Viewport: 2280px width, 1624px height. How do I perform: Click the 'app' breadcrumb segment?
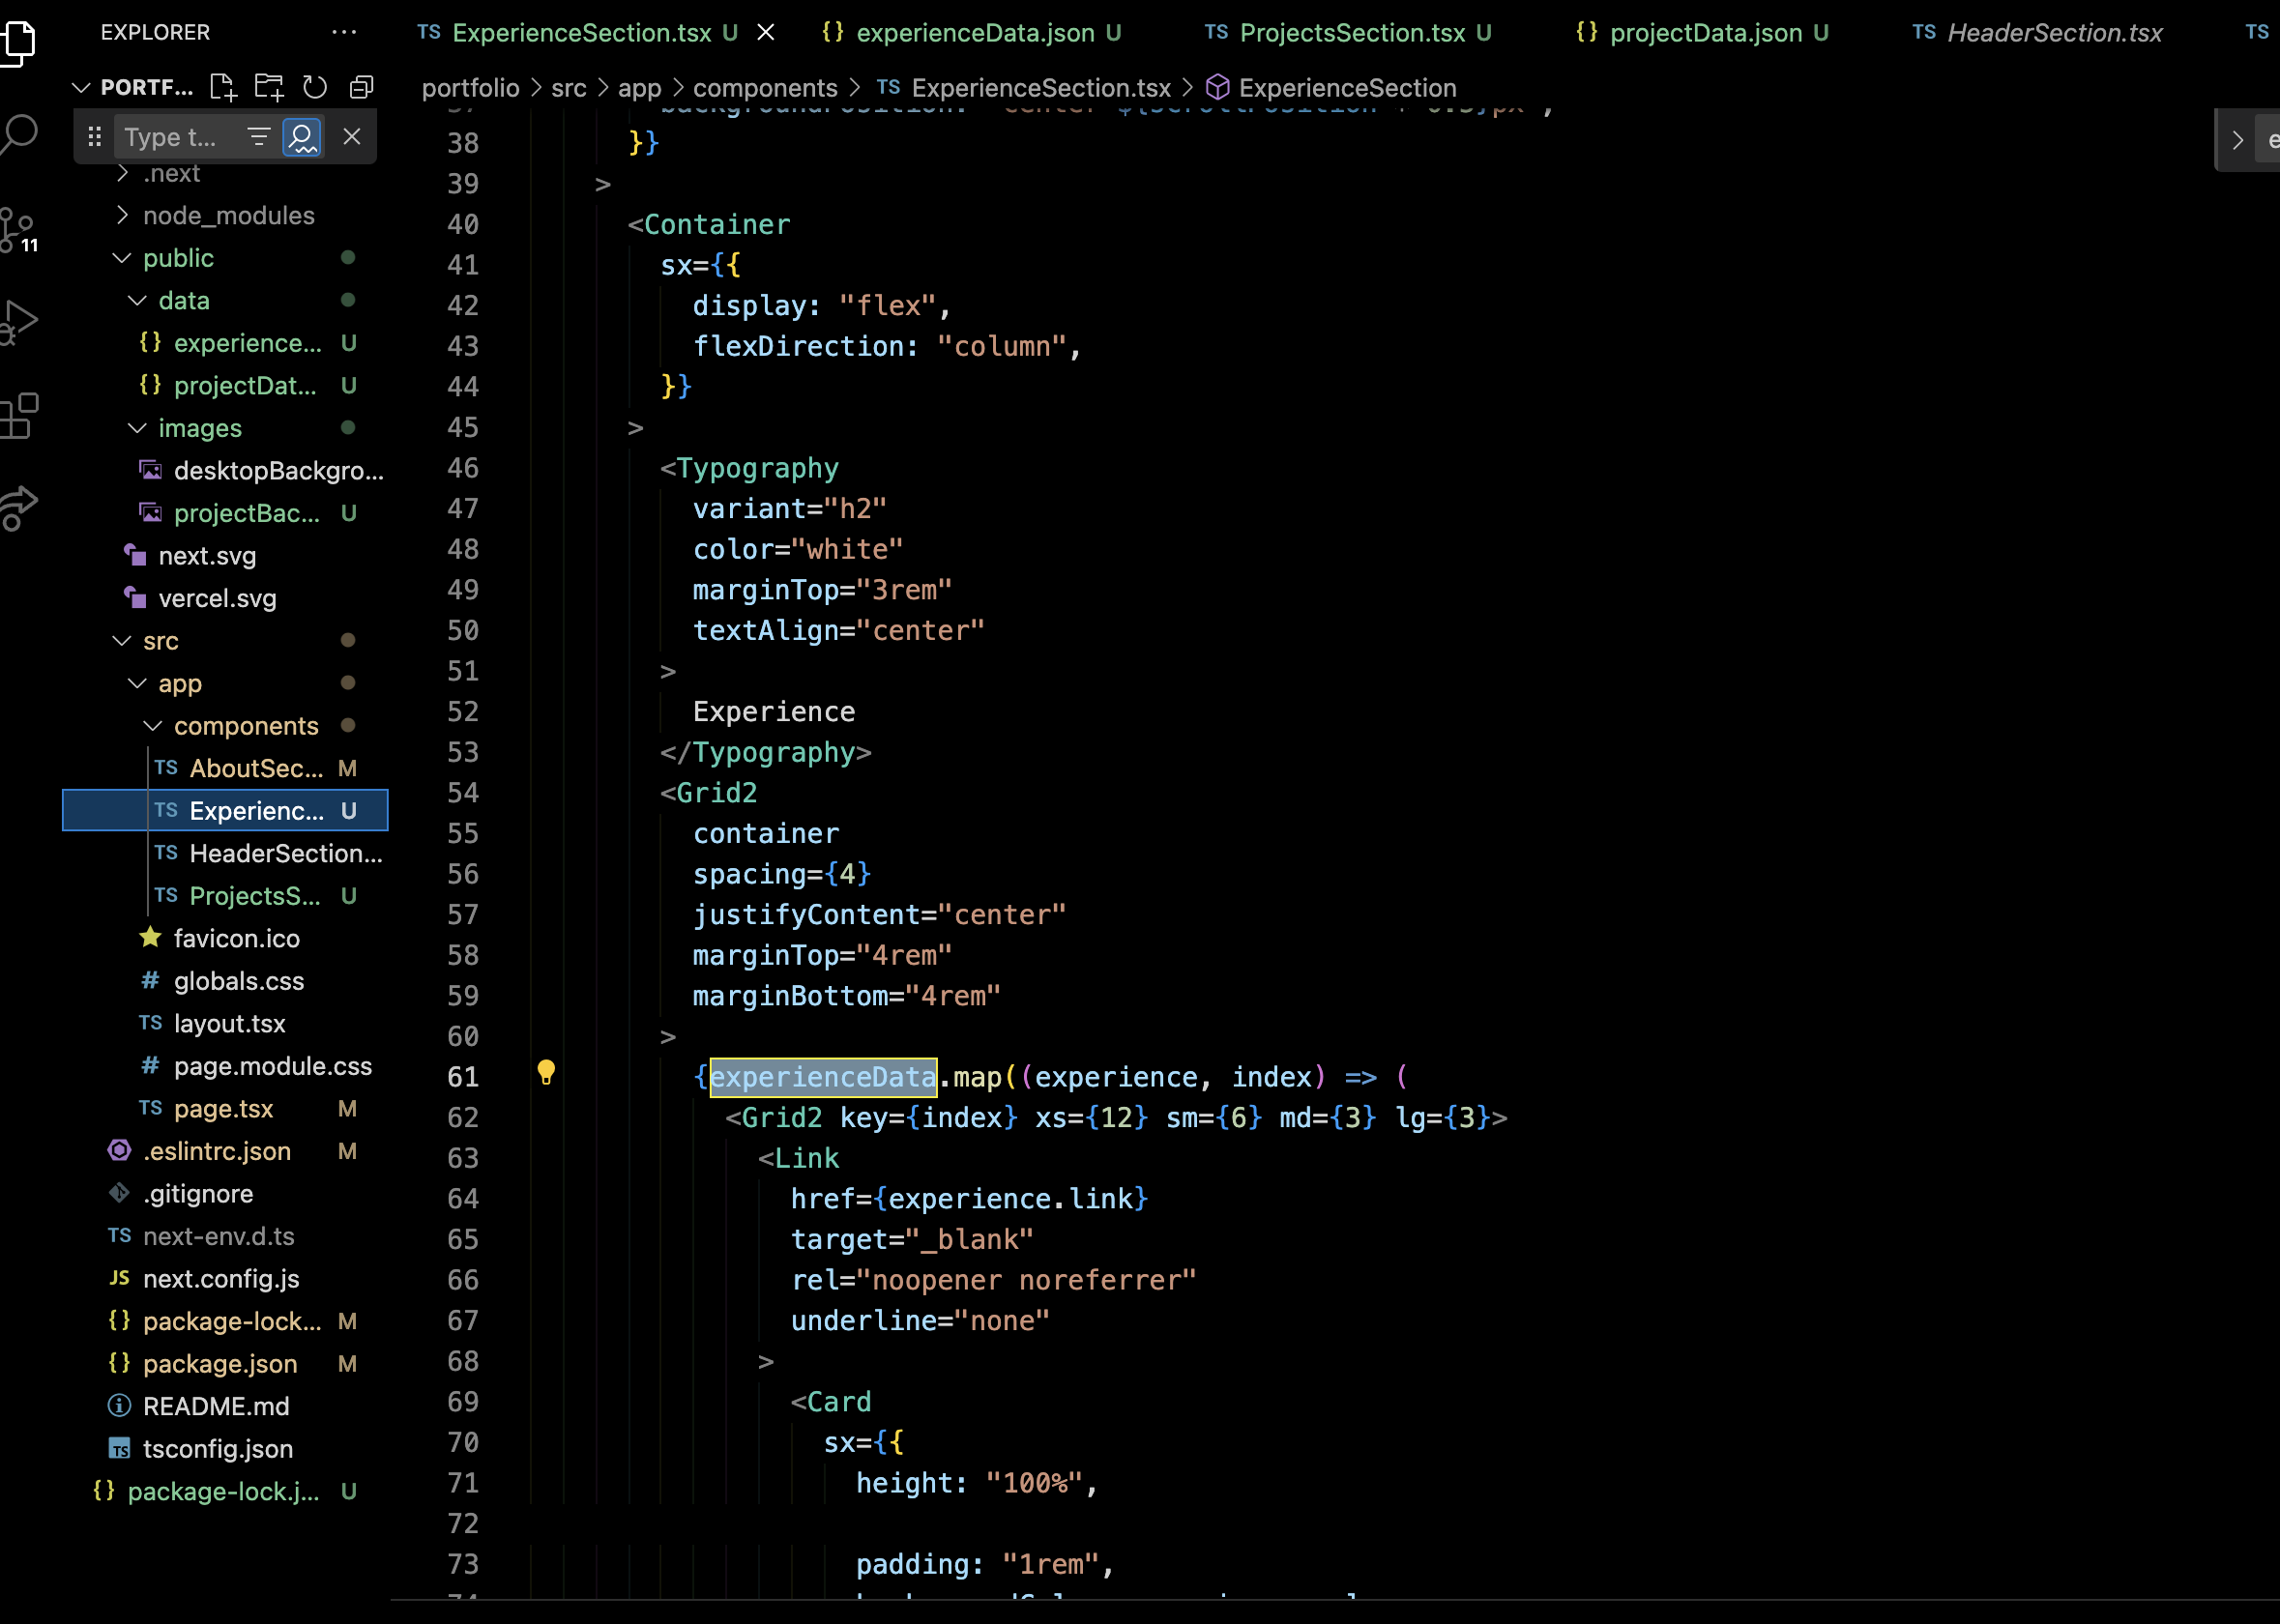640,88
